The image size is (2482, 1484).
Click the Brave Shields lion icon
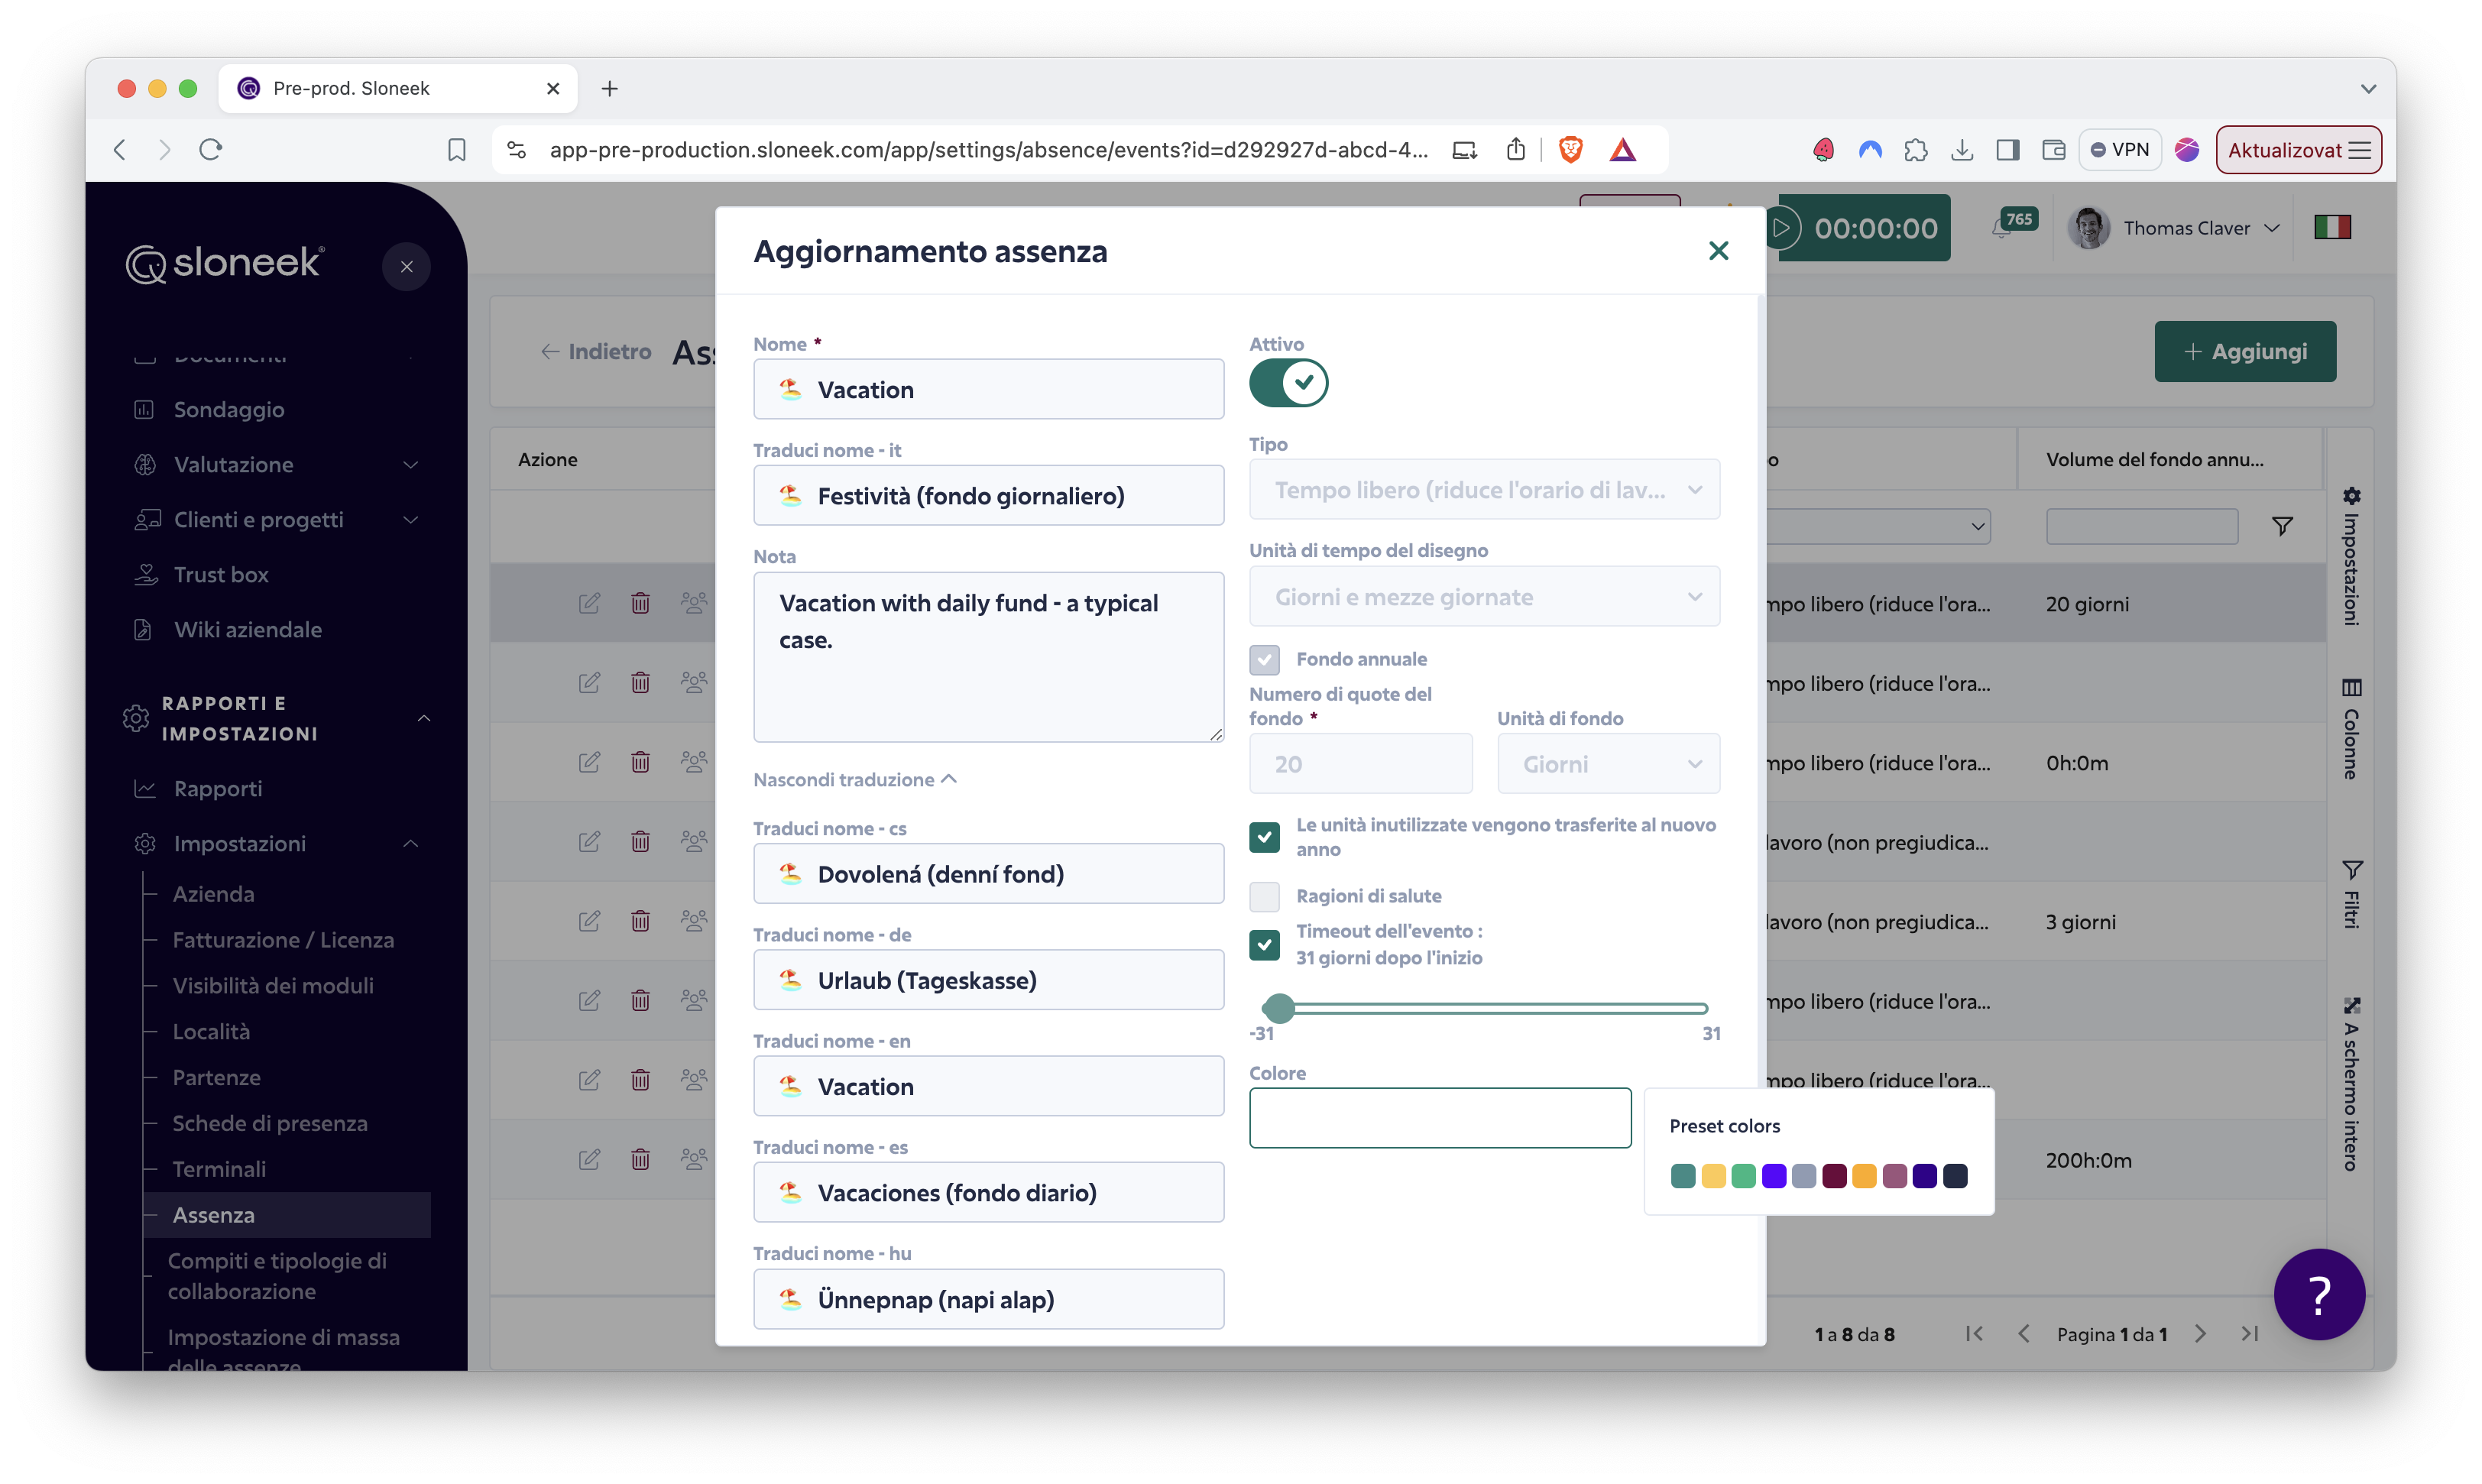1570,149
